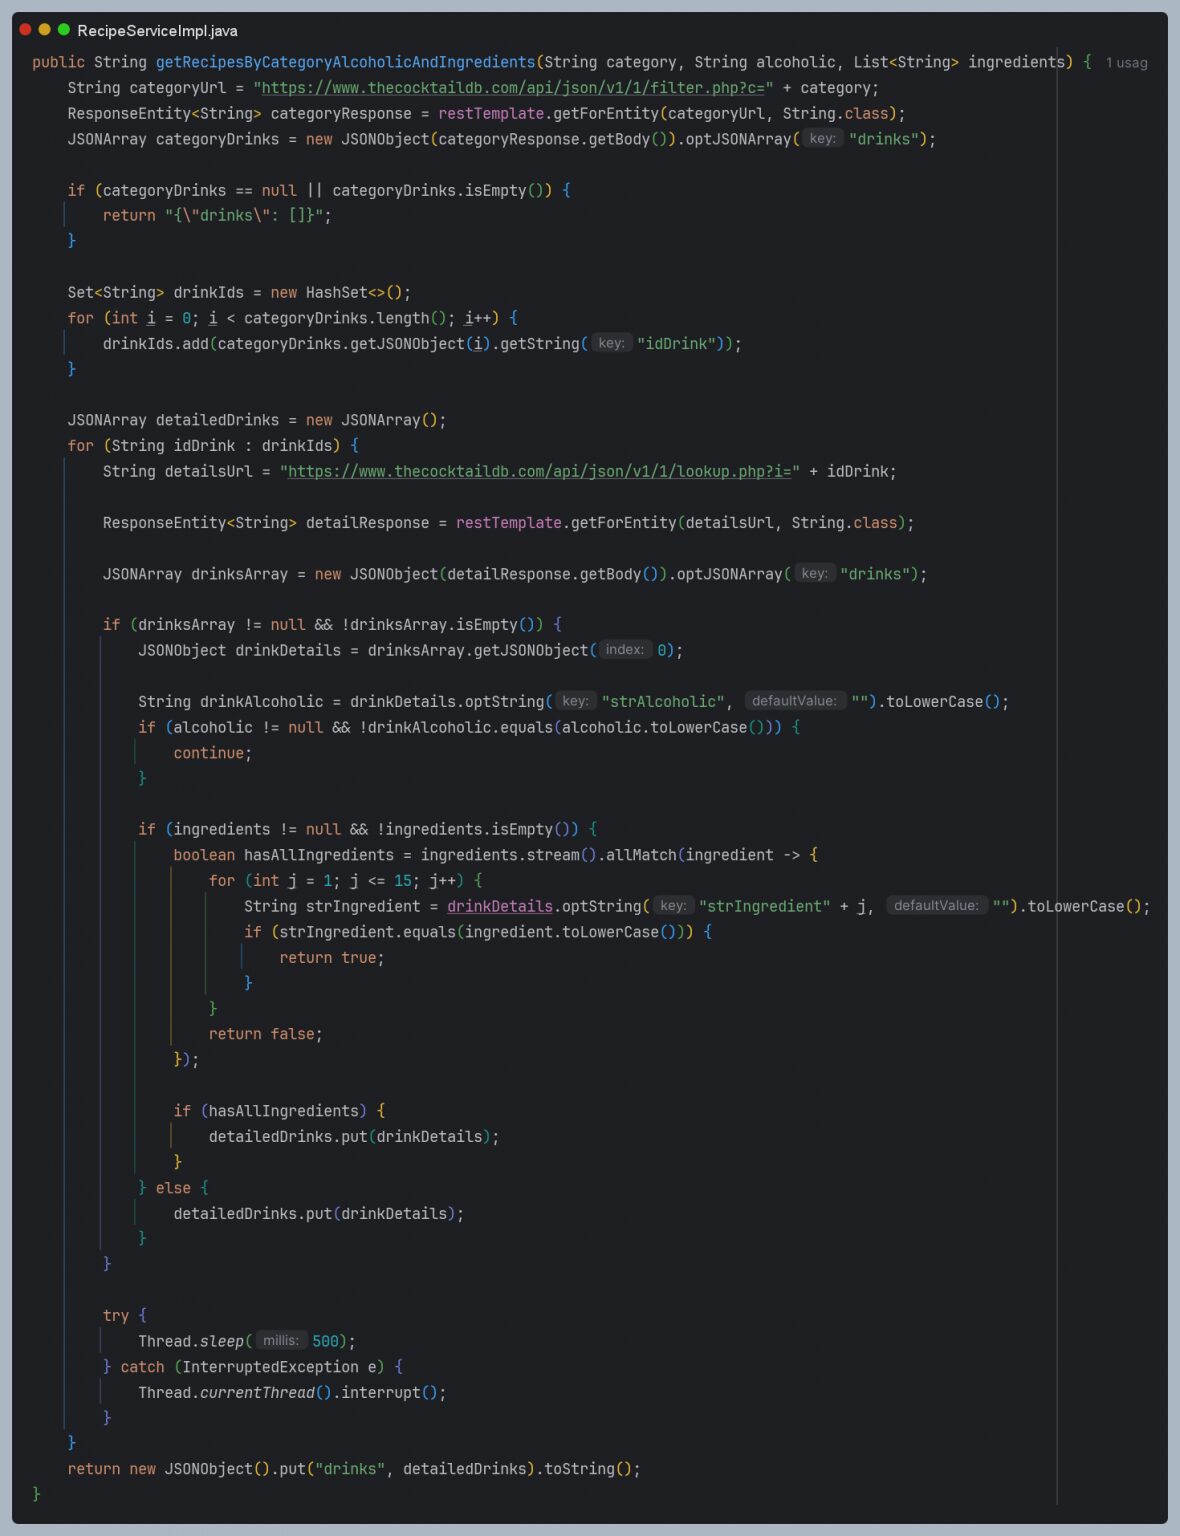Click the getRecipesByCategoryAlcoholicAndIngredients method name
This screenshot has width=1180, height=1536.
(x=345, y=62)
